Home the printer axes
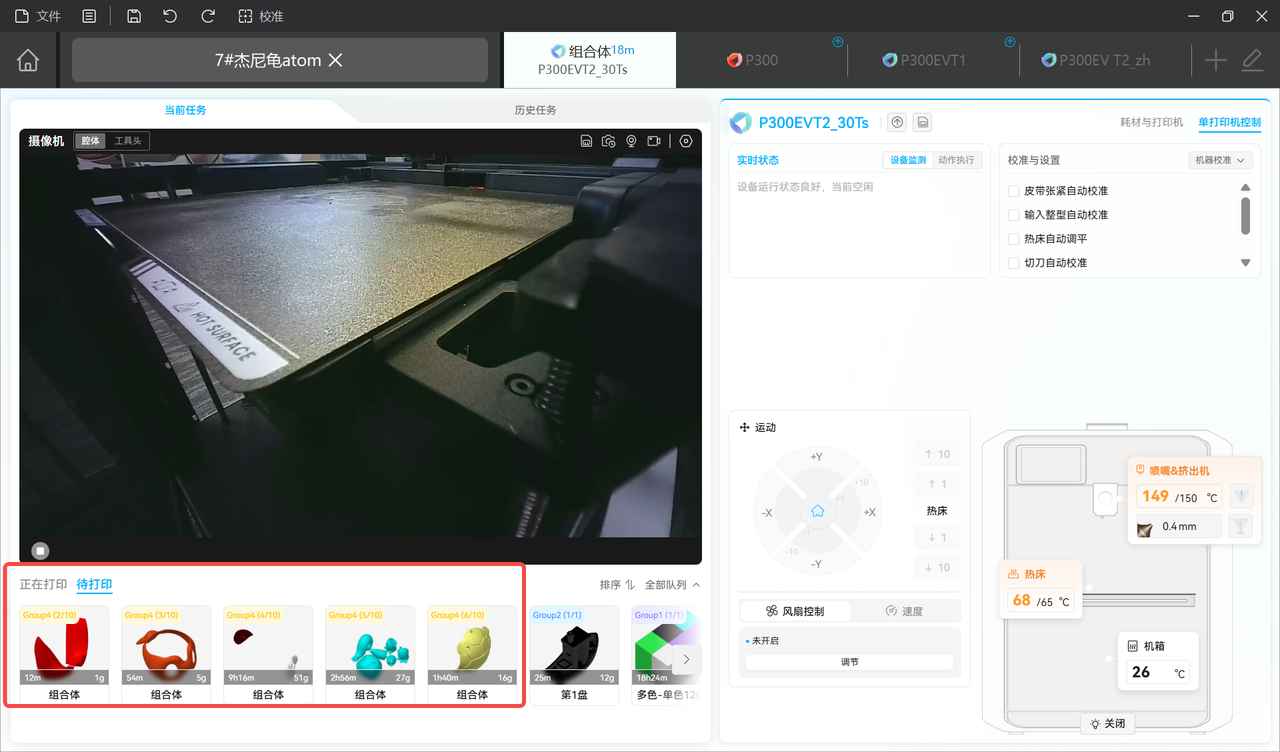Viewport: 1280px width, 752px height. 817,511
